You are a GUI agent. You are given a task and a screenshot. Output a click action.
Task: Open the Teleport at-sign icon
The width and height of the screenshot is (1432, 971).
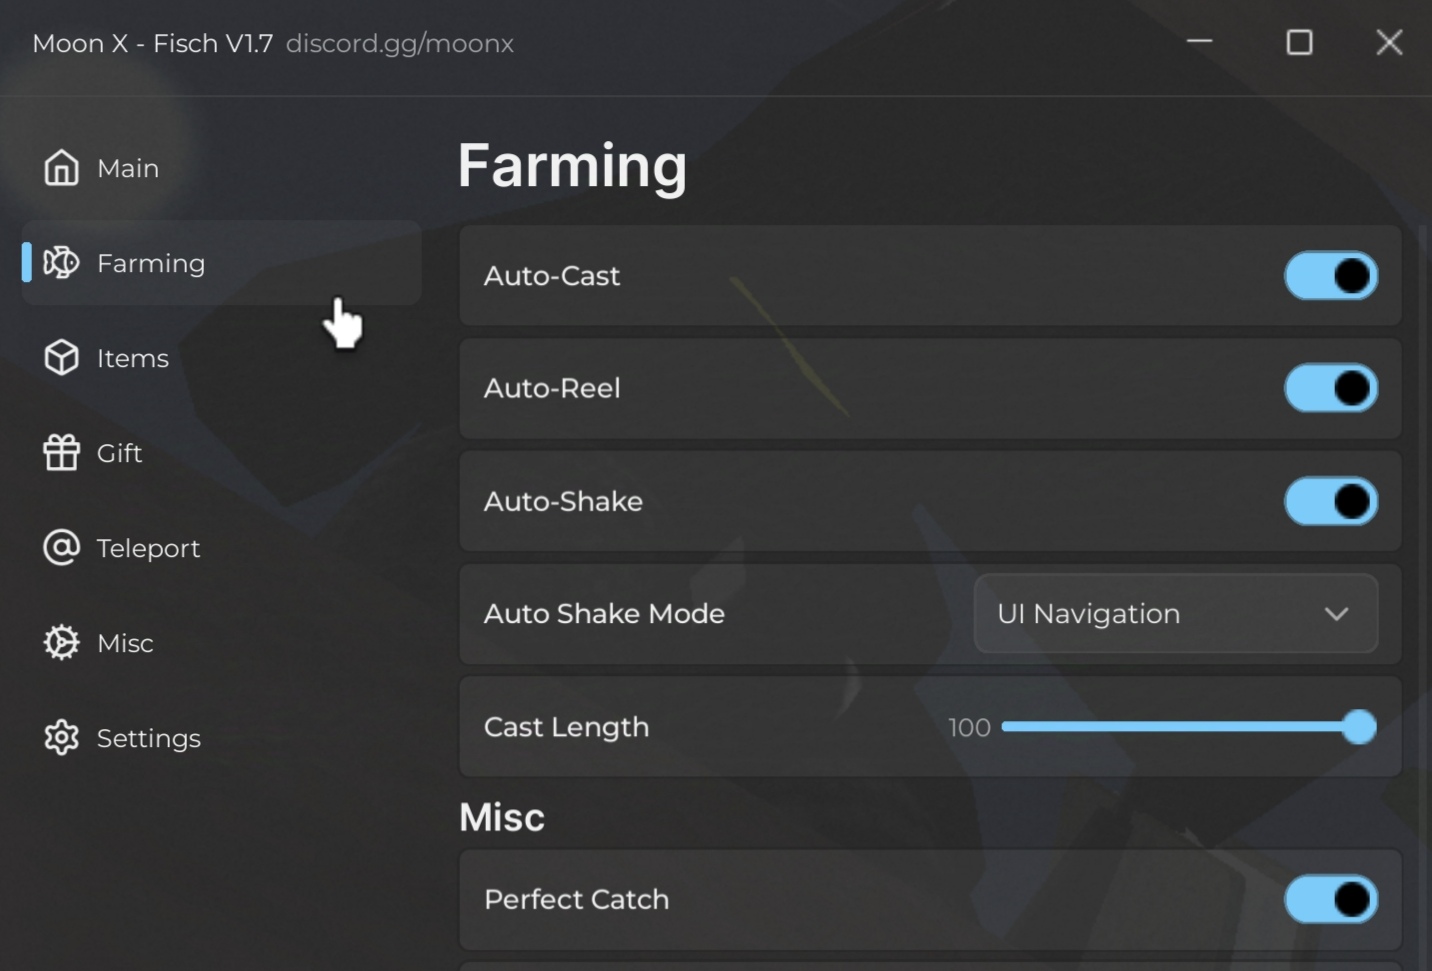coord(61,548)
